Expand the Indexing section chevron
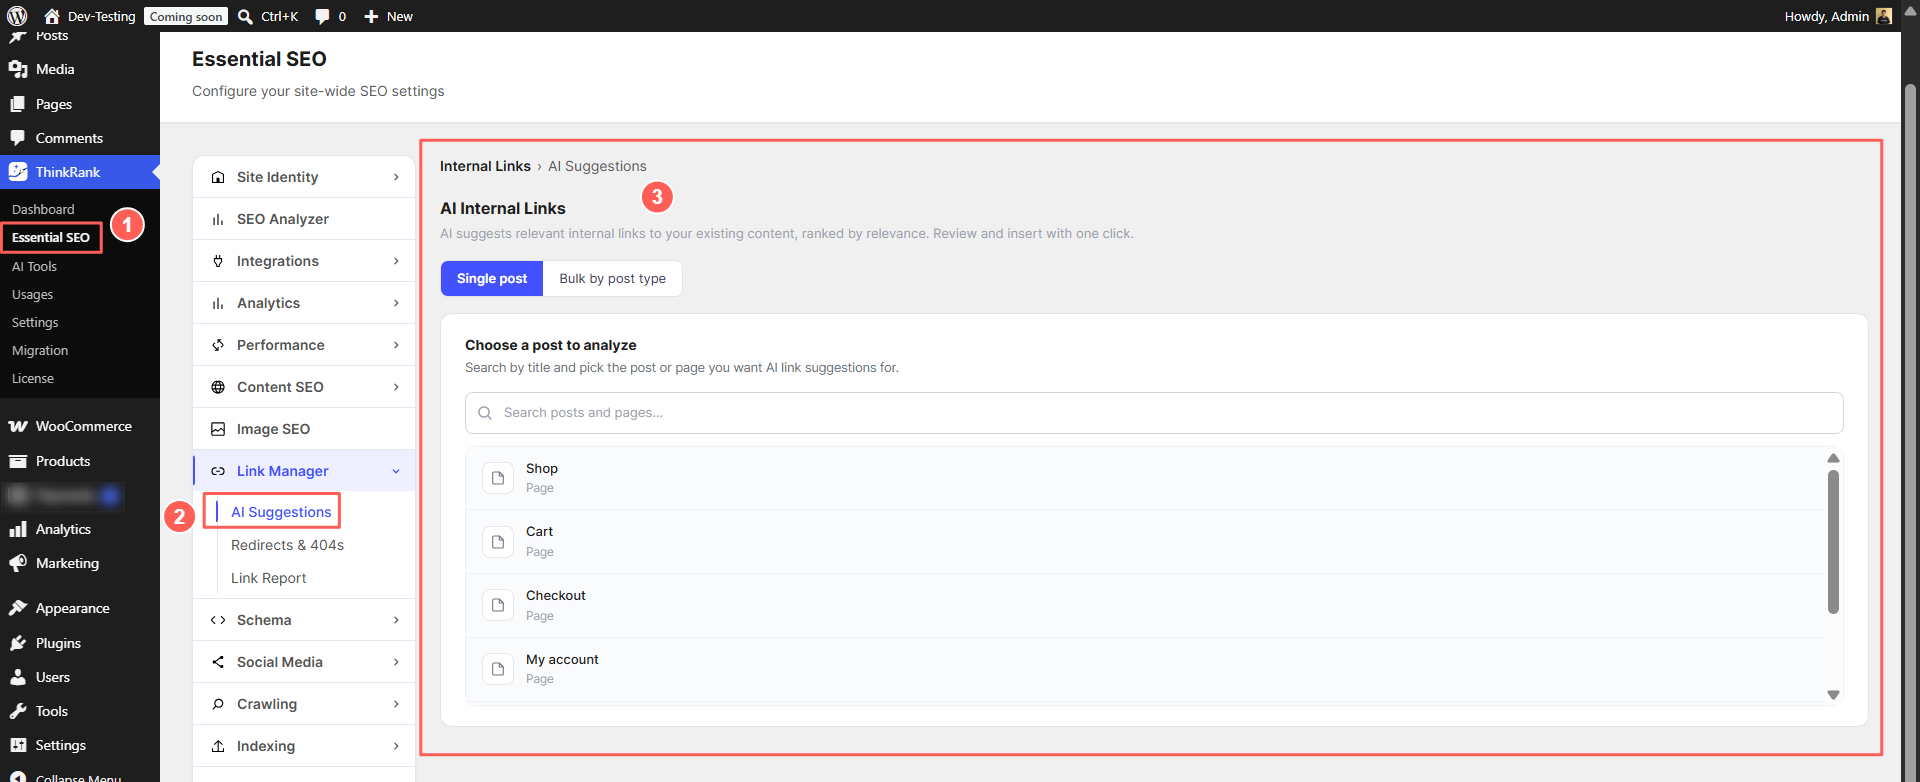 click(396, 746)
